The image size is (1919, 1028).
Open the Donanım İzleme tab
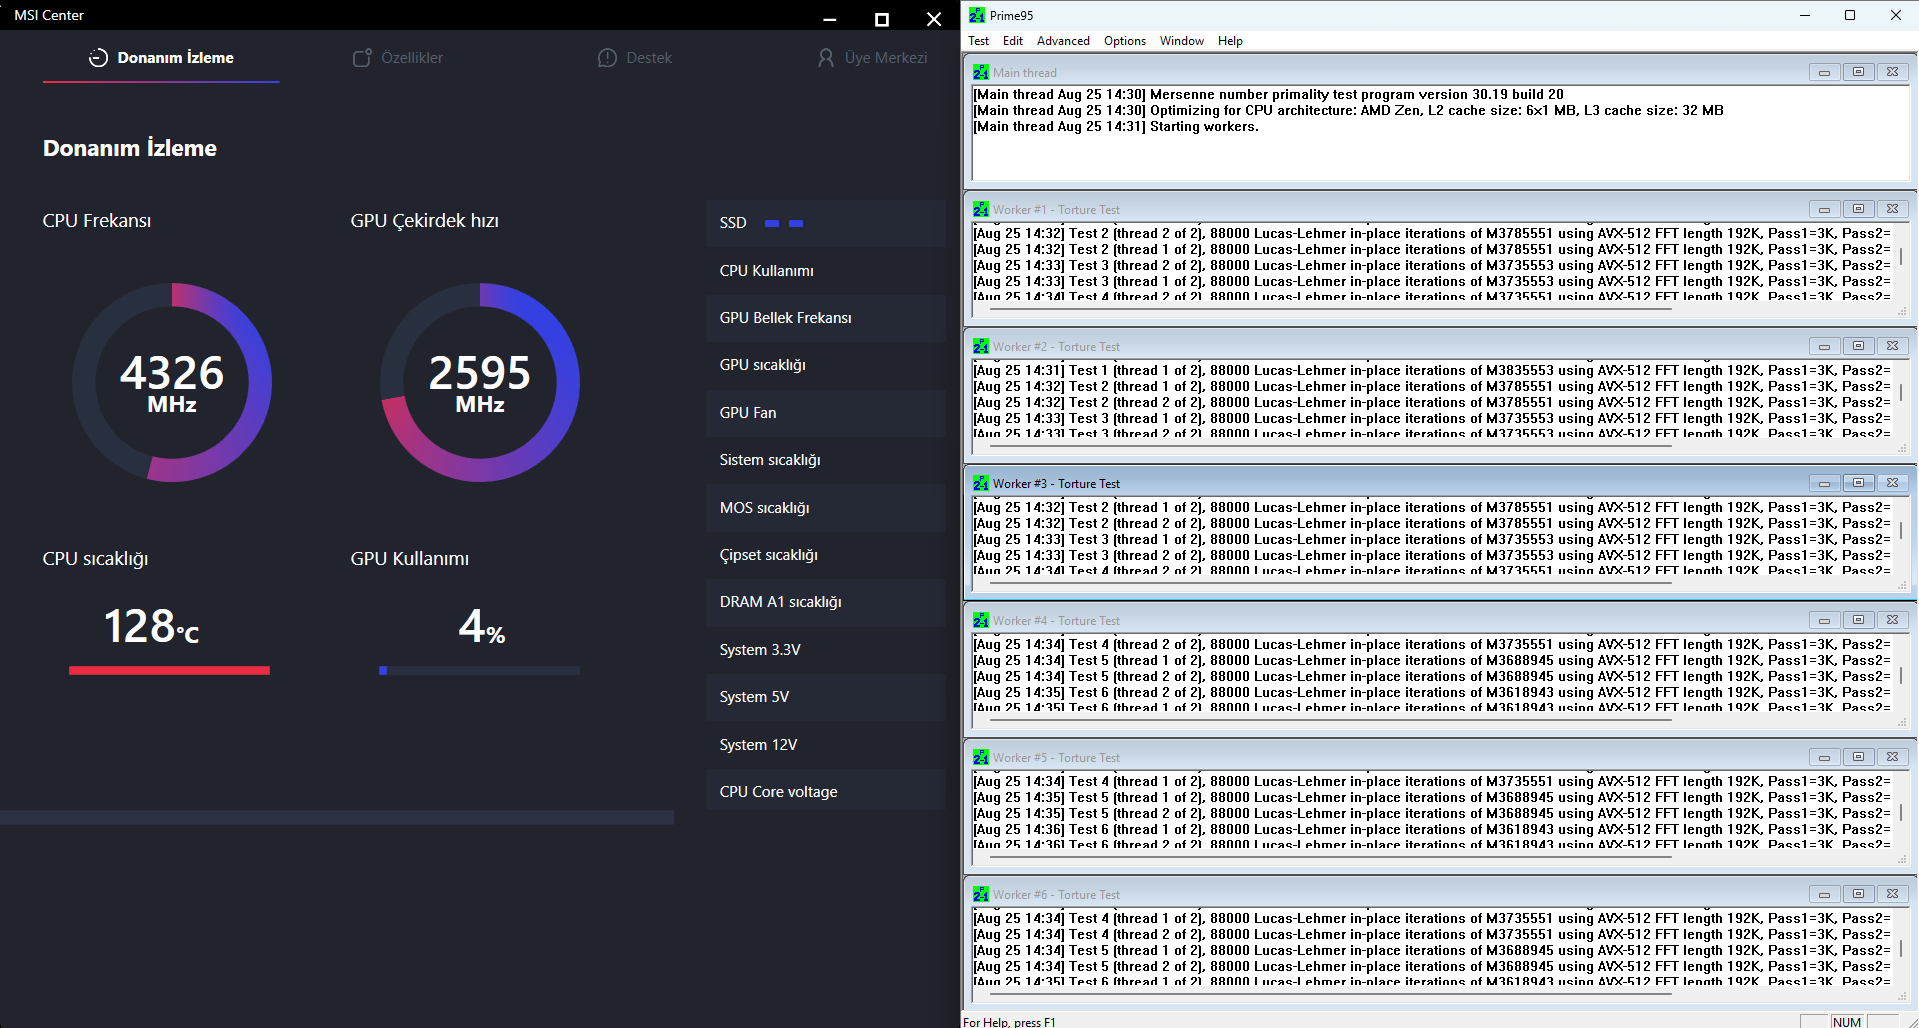click(161, 58)
